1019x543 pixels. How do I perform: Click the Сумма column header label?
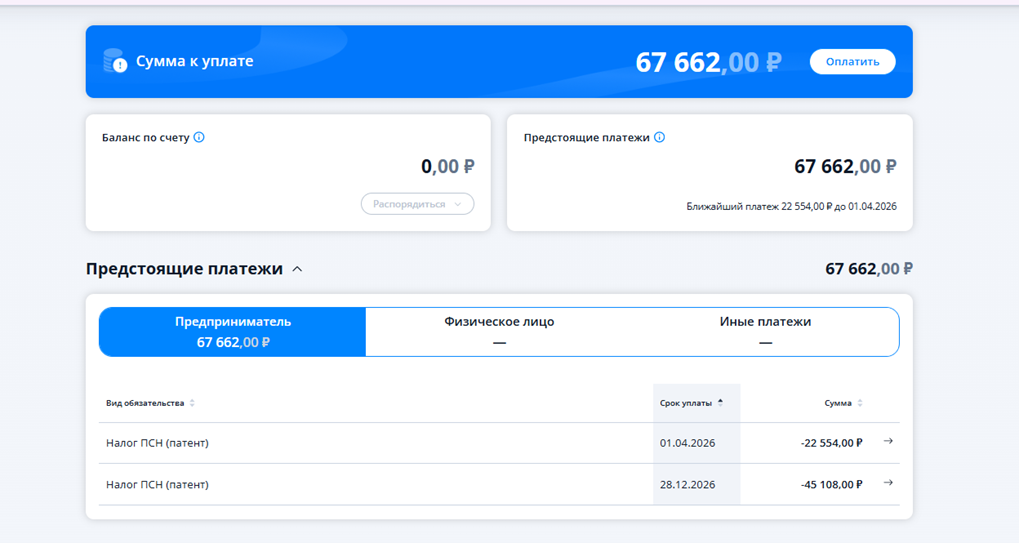click(838, 403)
